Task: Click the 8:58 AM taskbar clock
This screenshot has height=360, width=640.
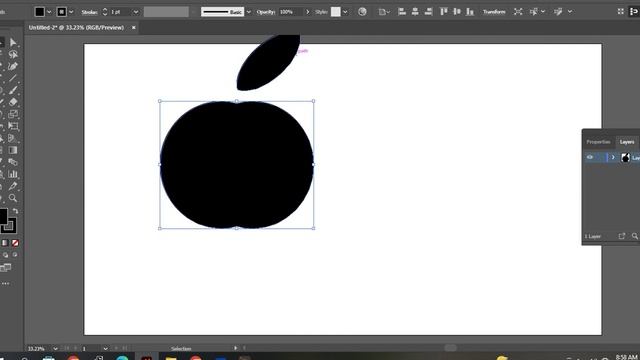Action: 627,357
